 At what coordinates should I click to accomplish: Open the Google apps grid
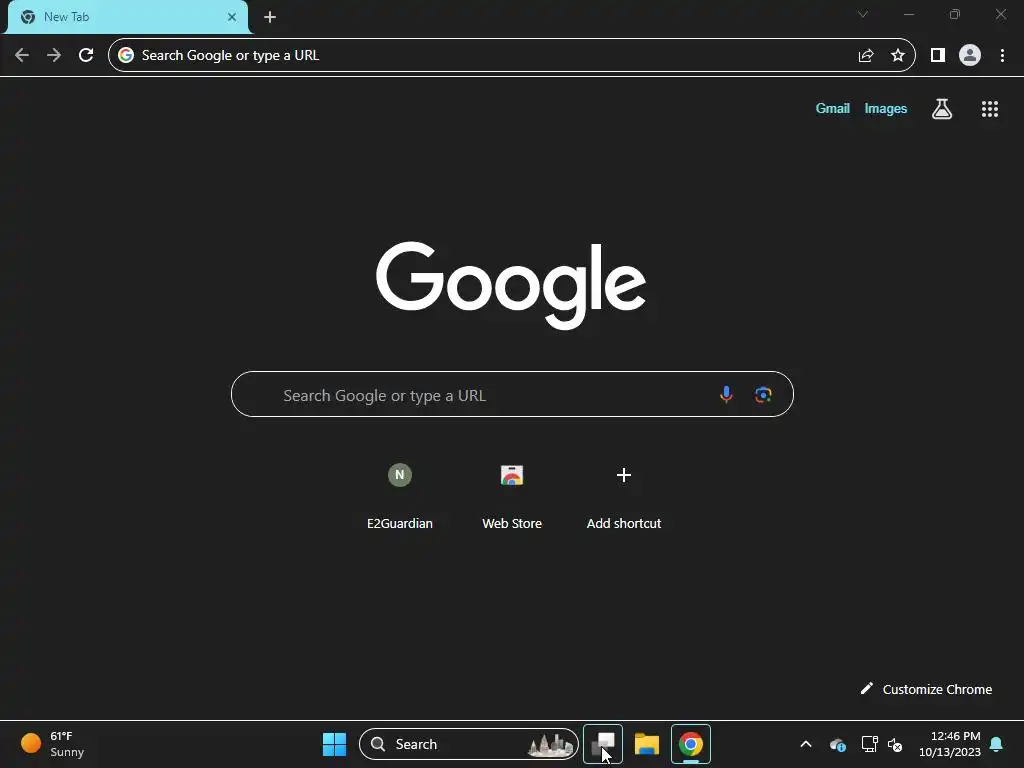tap(990, 109)
